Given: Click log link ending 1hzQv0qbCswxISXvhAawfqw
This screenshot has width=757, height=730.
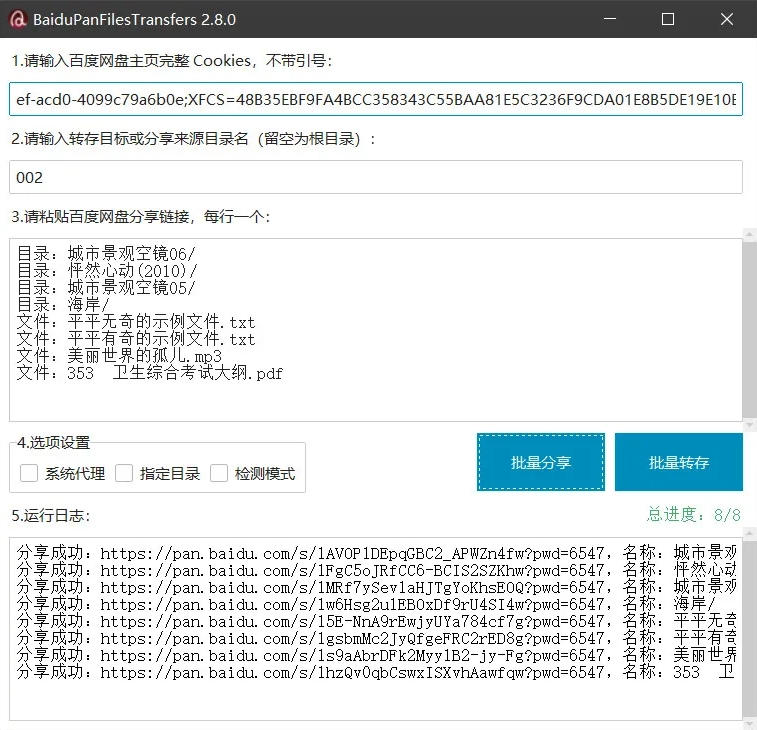Looking at the screenshot, I should pyautogui.click(x=352, y=672).
